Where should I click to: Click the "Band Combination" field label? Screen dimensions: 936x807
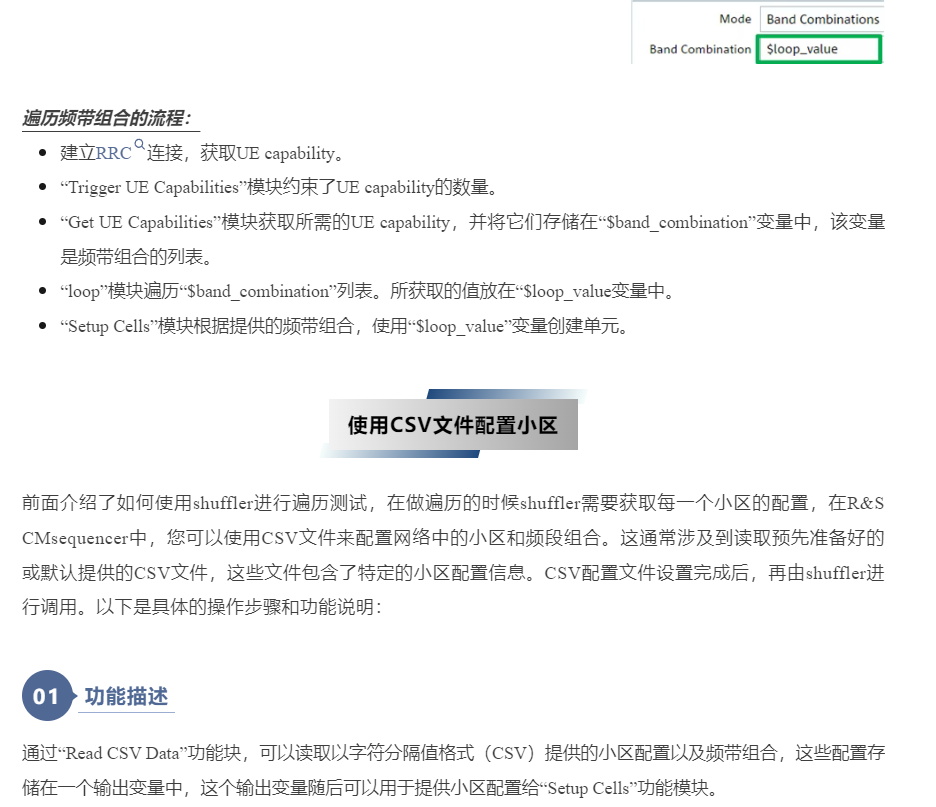click(x=700, y=49)
